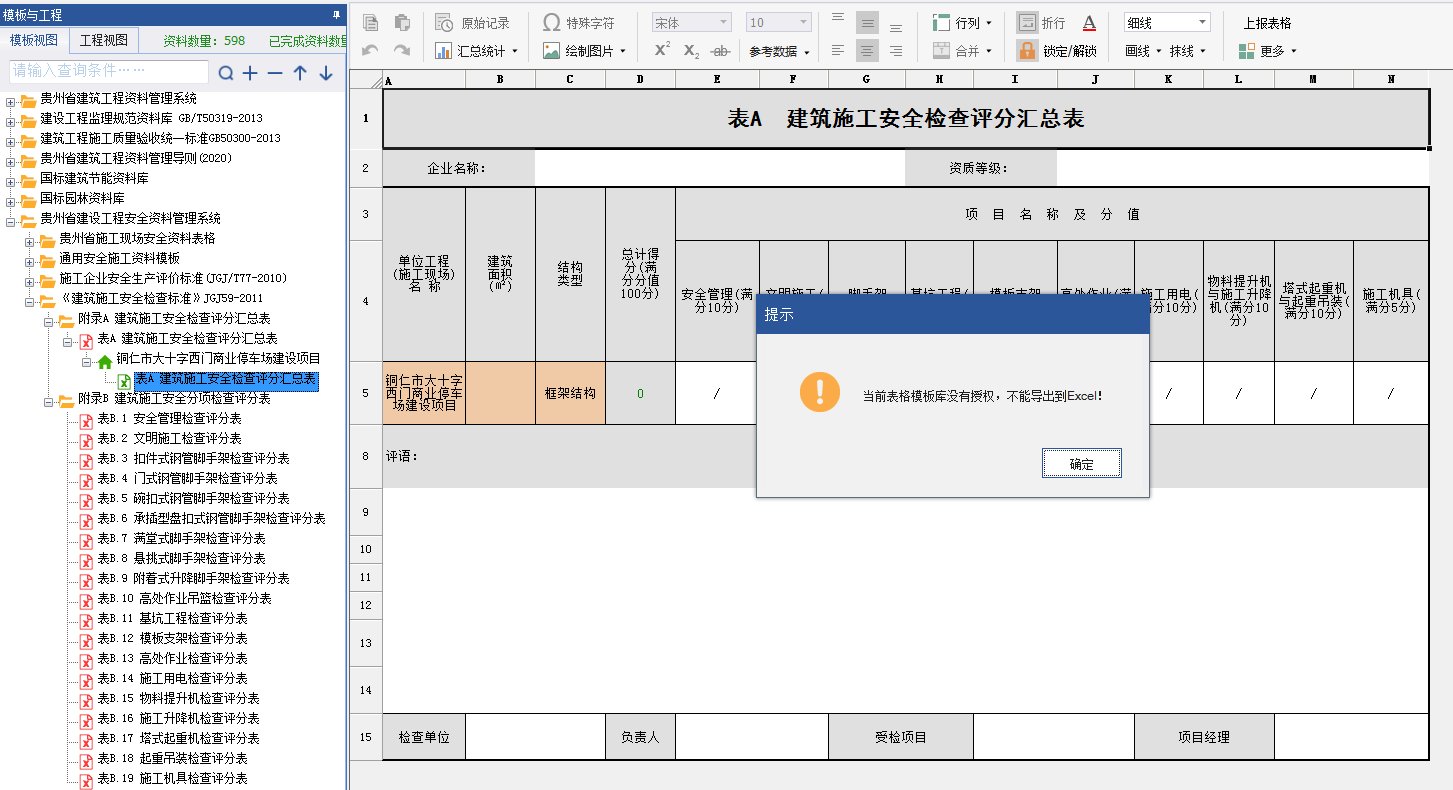Screen dimensions: 1453x790
Task: Open the 合并 merge dropdown
Action: (962, 50)
